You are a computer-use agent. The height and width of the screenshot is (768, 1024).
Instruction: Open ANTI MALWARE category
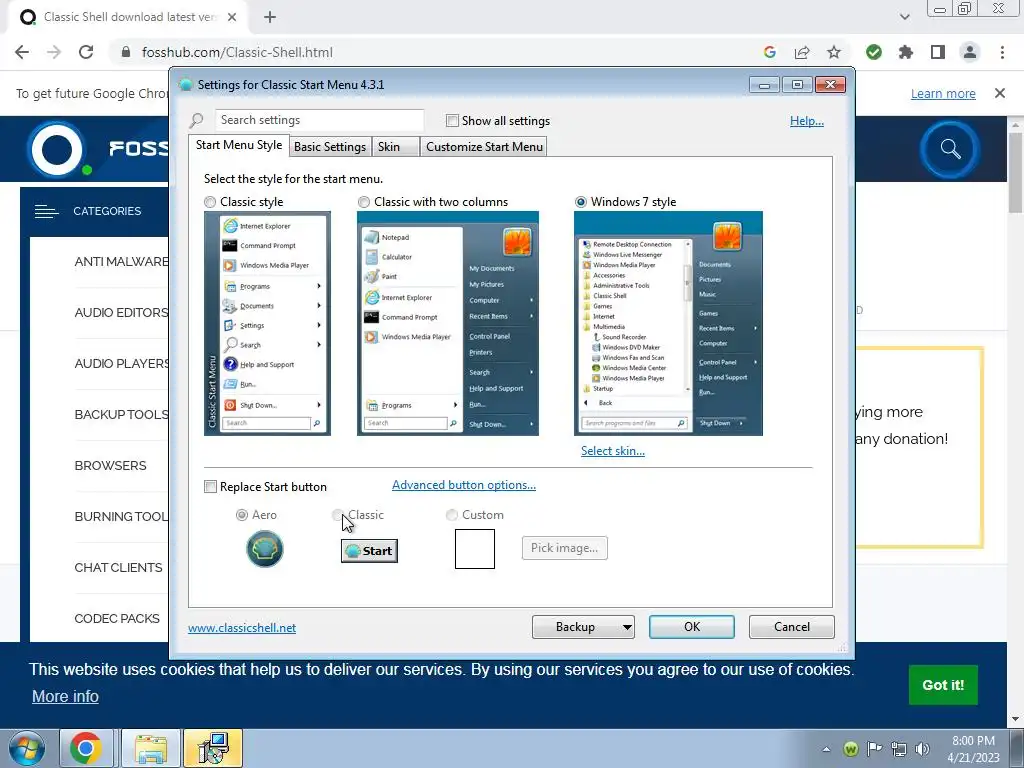[121, 262]
